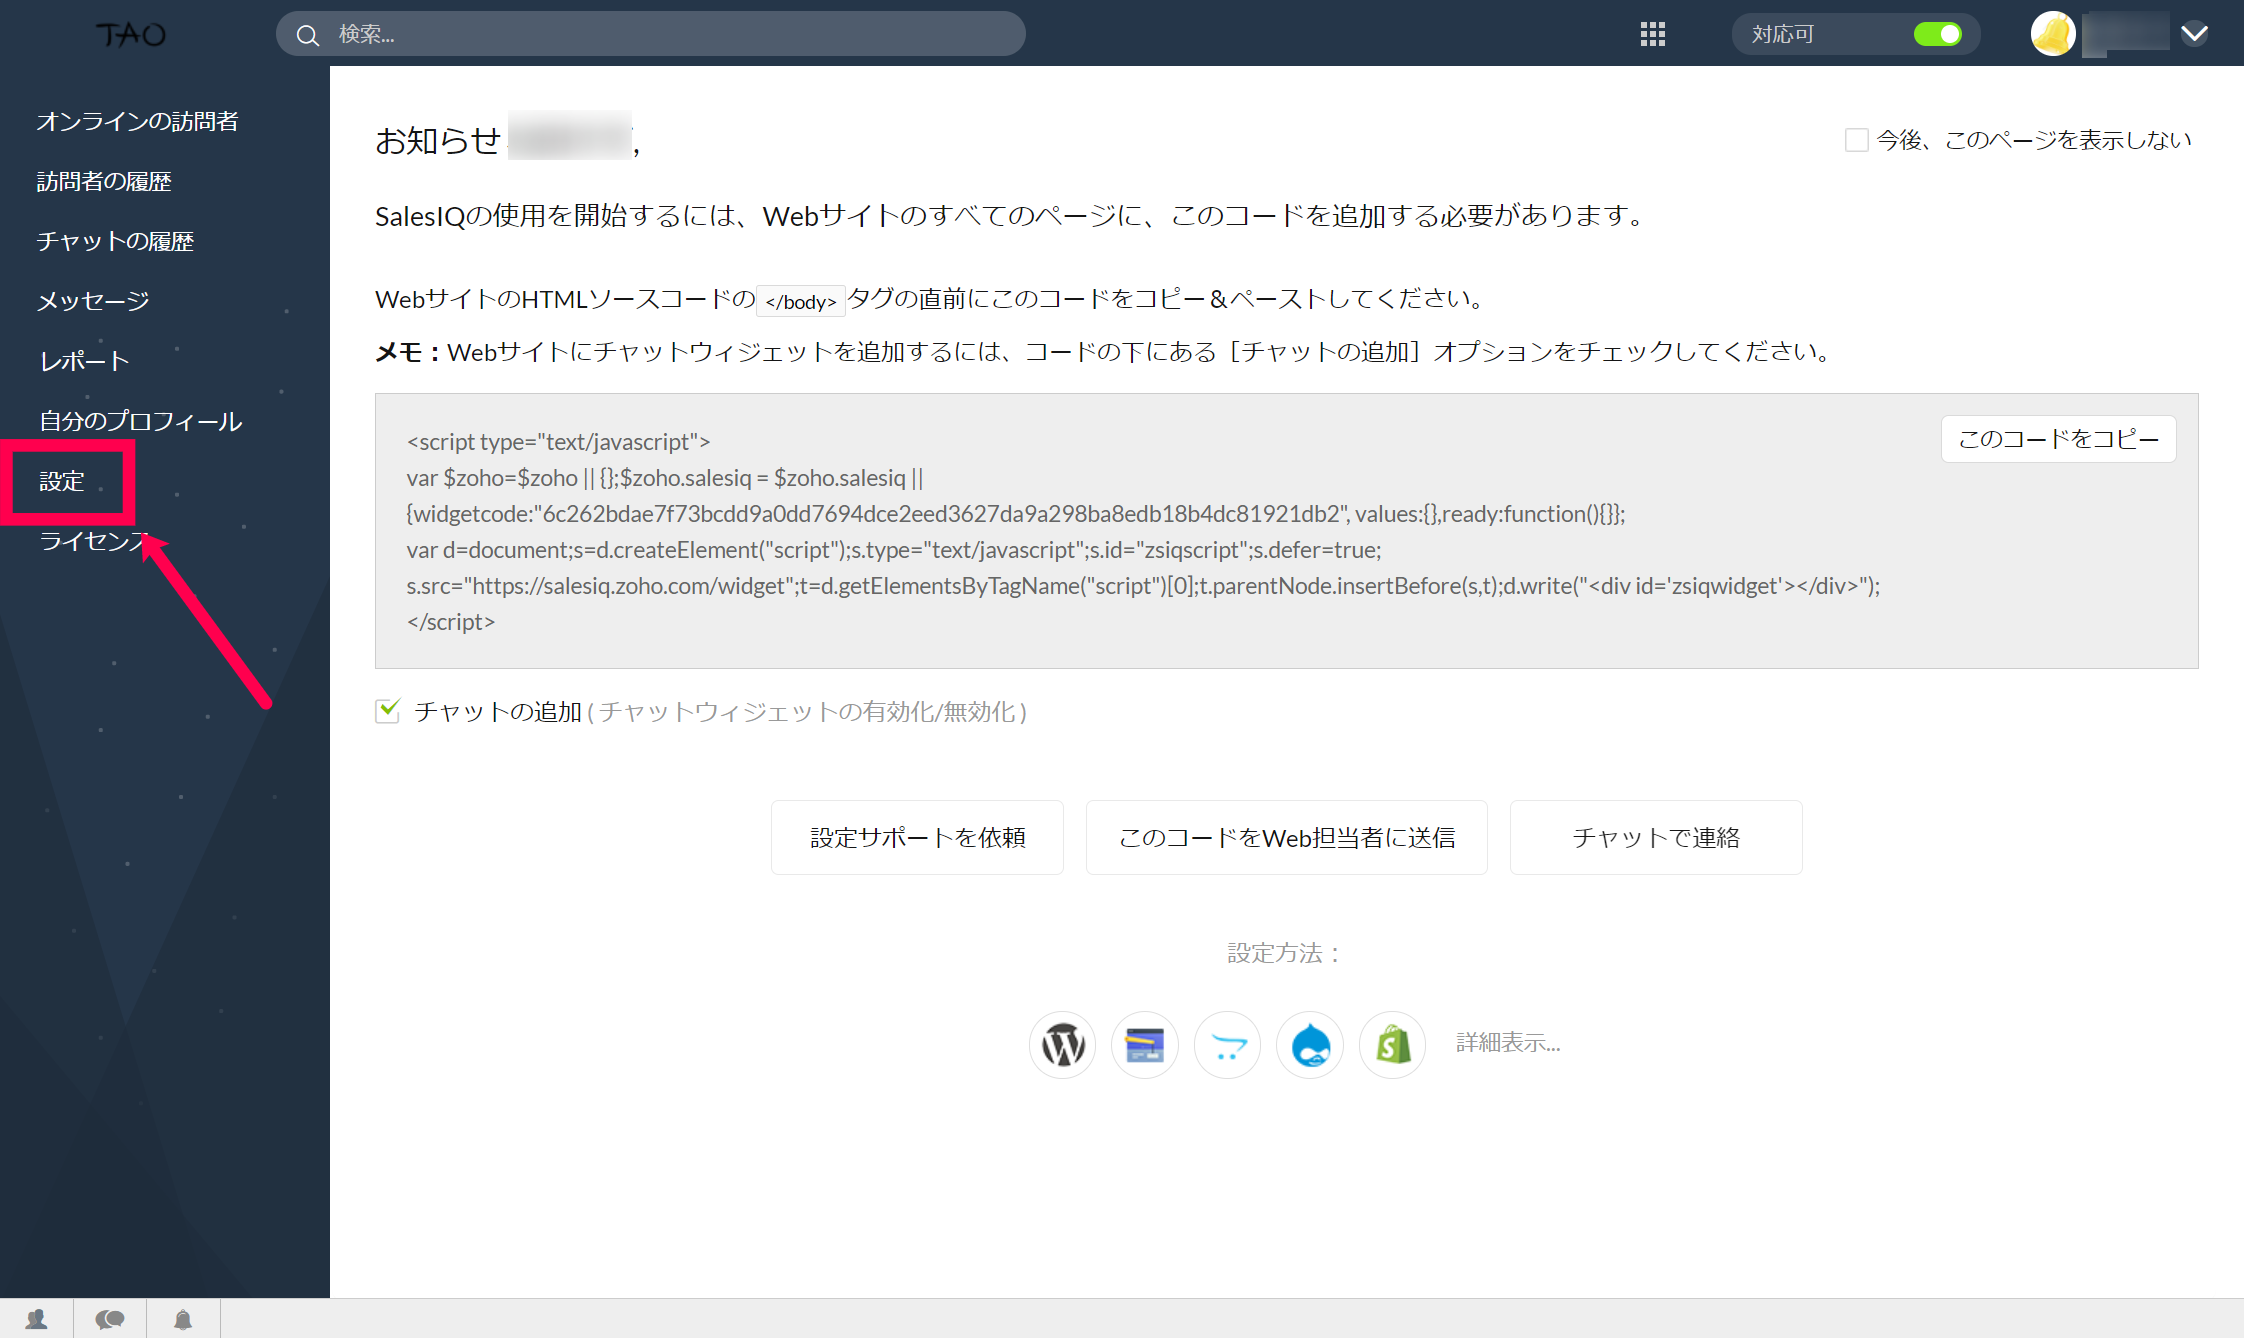
Task: Expand 詳細表示... for more platforms
Action: click(1507, 1043)
